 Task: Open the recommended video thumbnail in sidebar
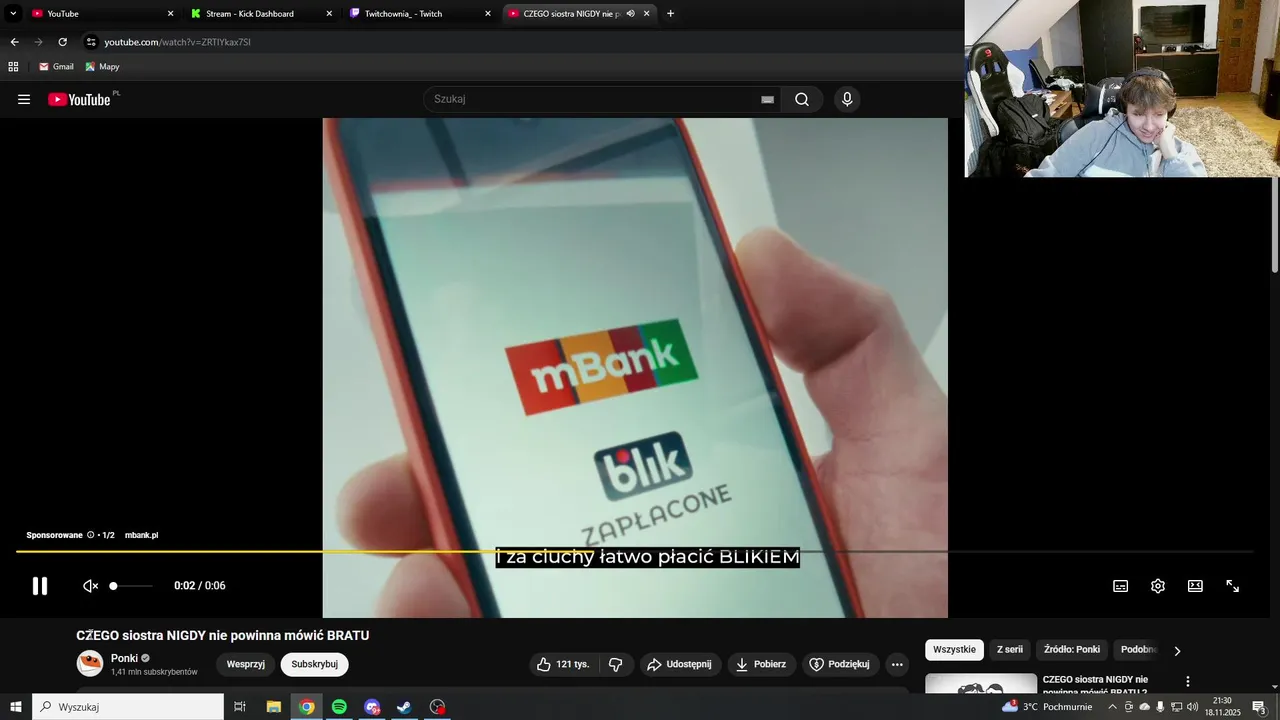click(981, 684)
